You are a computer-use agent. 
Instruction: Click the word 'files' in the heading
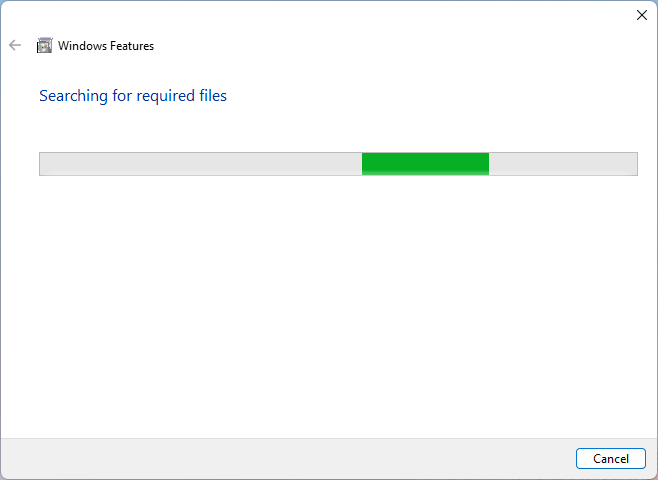(210, 96)
